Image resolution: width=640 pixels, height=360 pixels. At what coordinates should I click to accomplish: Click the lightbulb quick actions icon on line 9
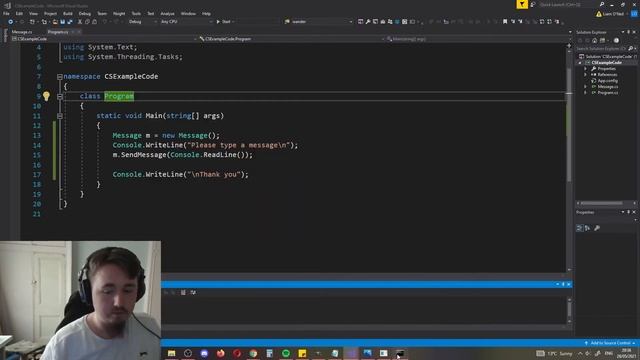click(x=46, y=96)
